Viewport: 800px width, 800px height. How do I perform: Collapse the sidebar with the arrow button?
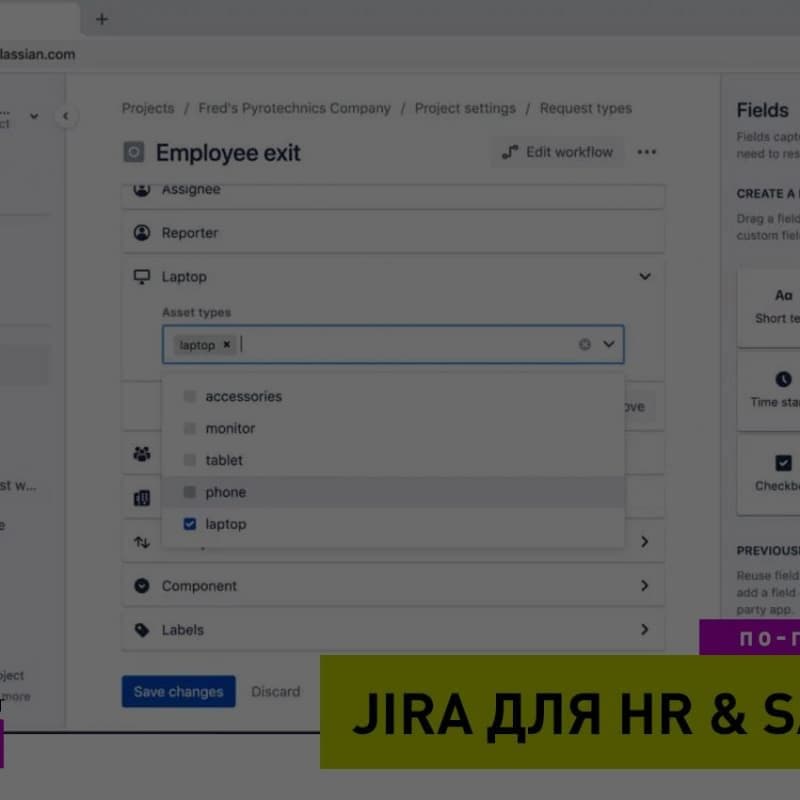[x=65, y=116]
